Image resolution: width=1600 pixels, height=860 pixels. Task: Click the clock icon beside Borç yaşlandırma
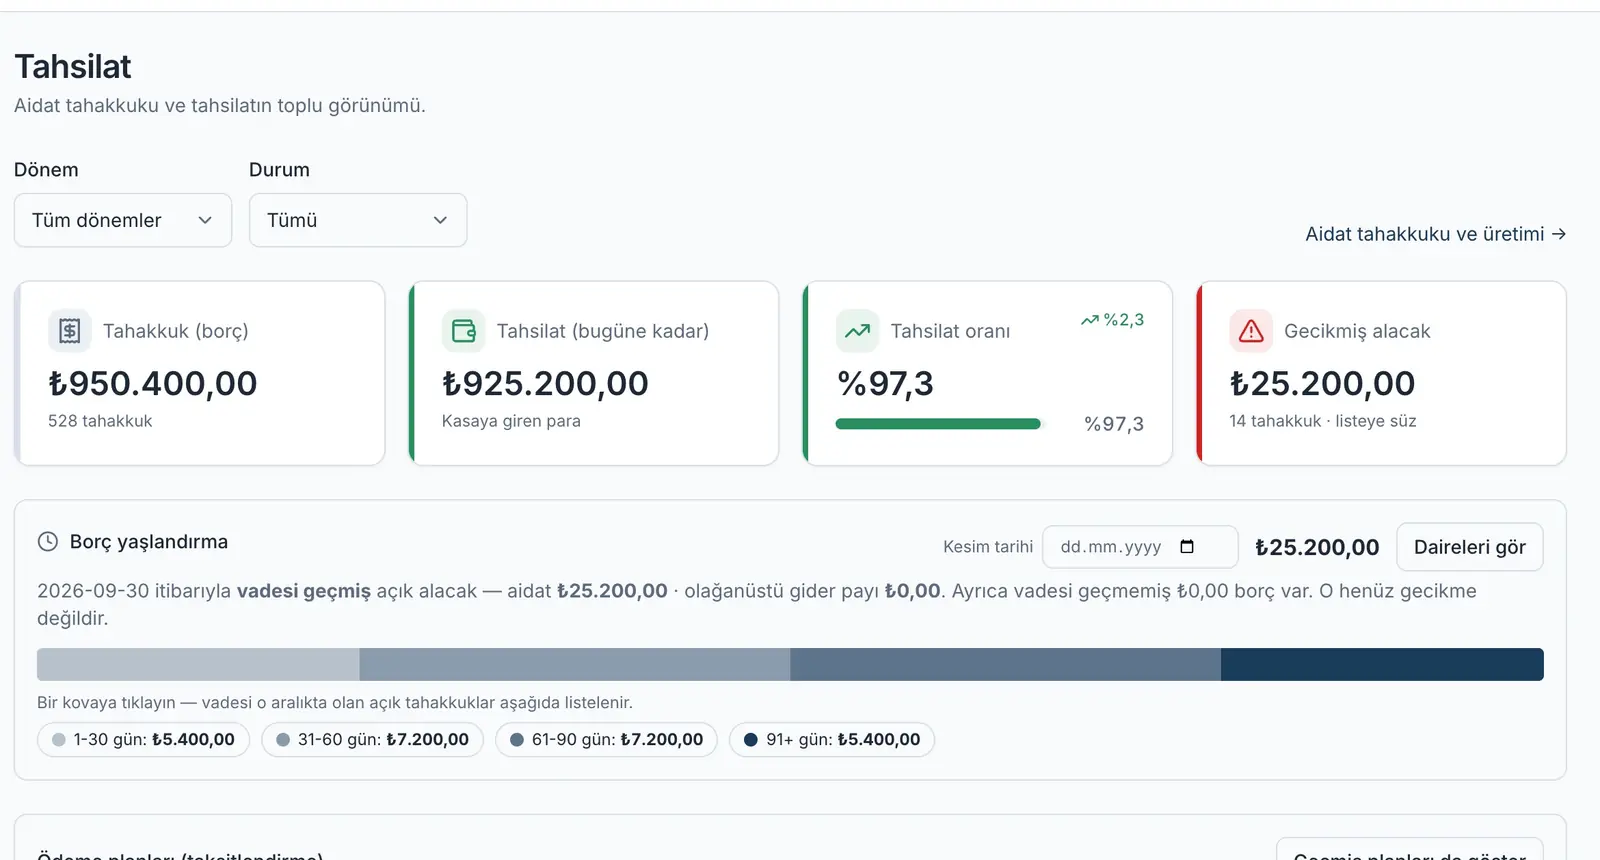pyautogui.click(x=48, y=542)
